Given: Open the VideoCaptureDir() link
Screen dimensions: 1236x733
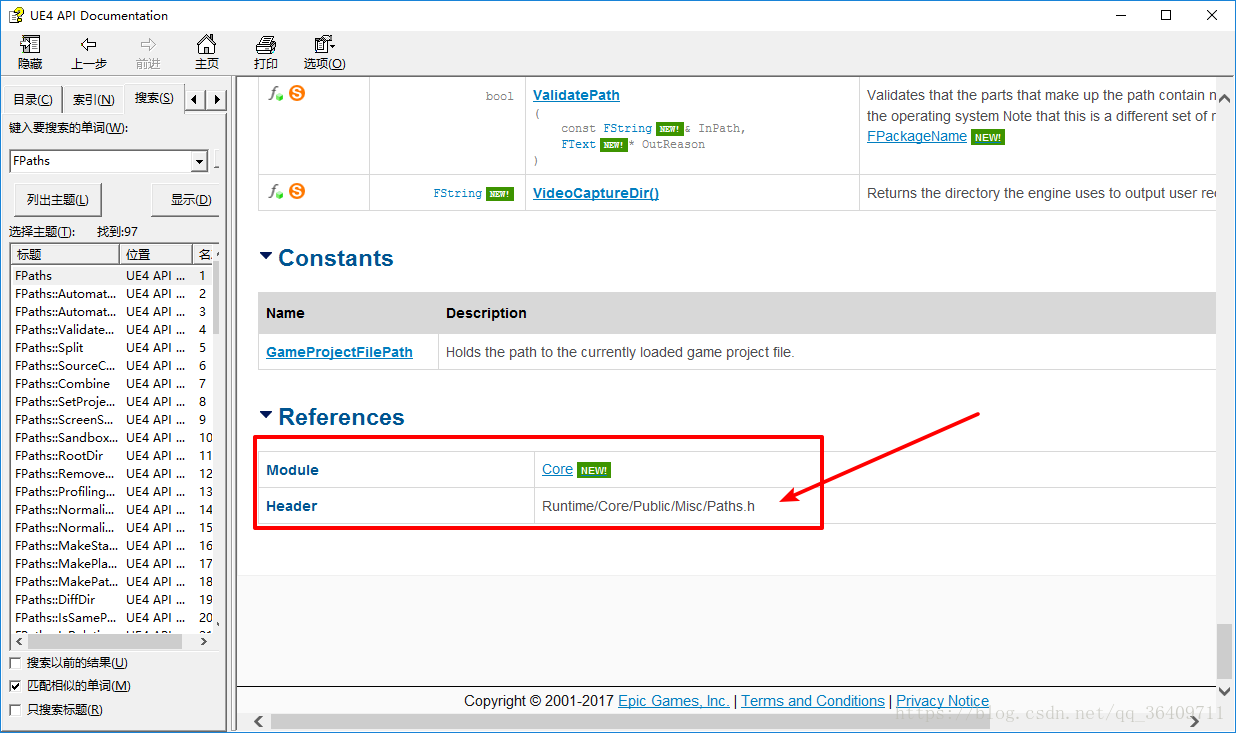Looking at the screenshot, I should (x=596, y=193).
